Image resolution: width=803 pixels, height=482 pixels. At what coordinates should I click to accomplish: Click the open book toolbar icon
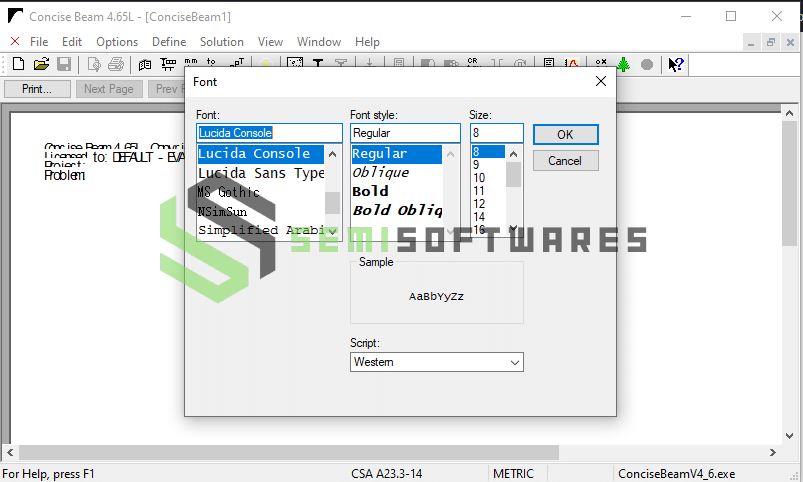pyautogui.click(x=145, y=64)
